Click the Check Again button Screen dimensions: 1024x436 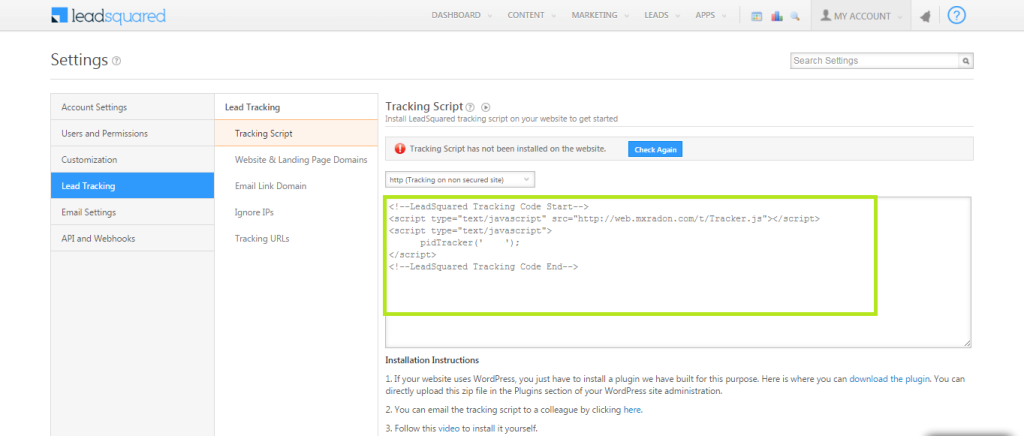[x=655, y=149]
